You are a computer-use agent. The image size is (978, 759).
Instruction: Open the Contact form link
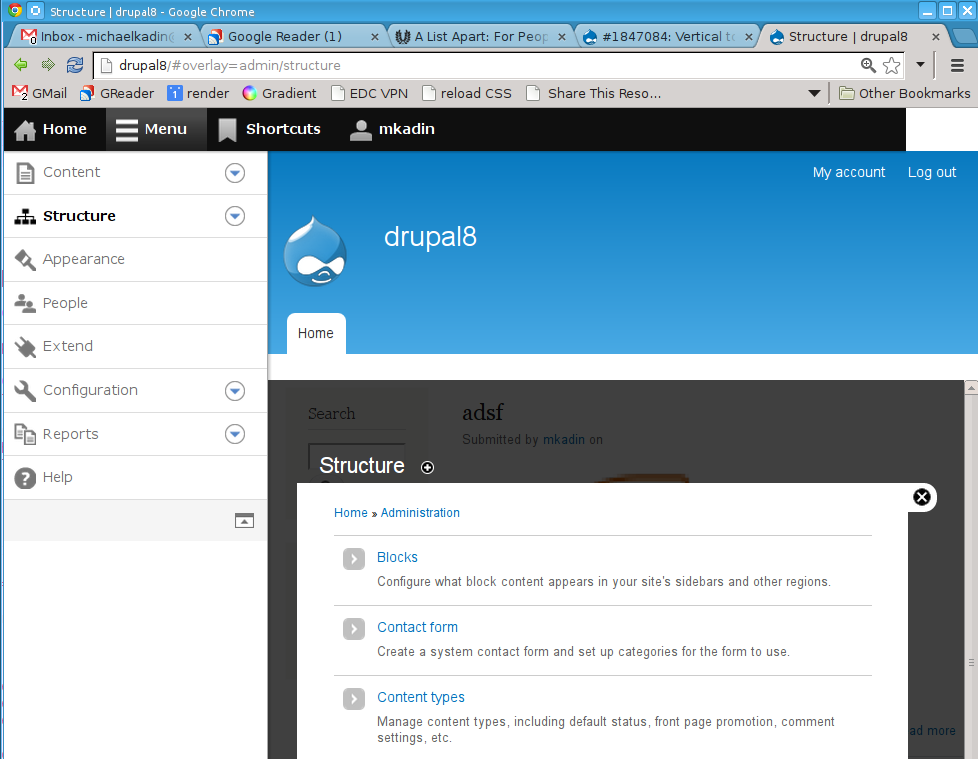point(417,627)
